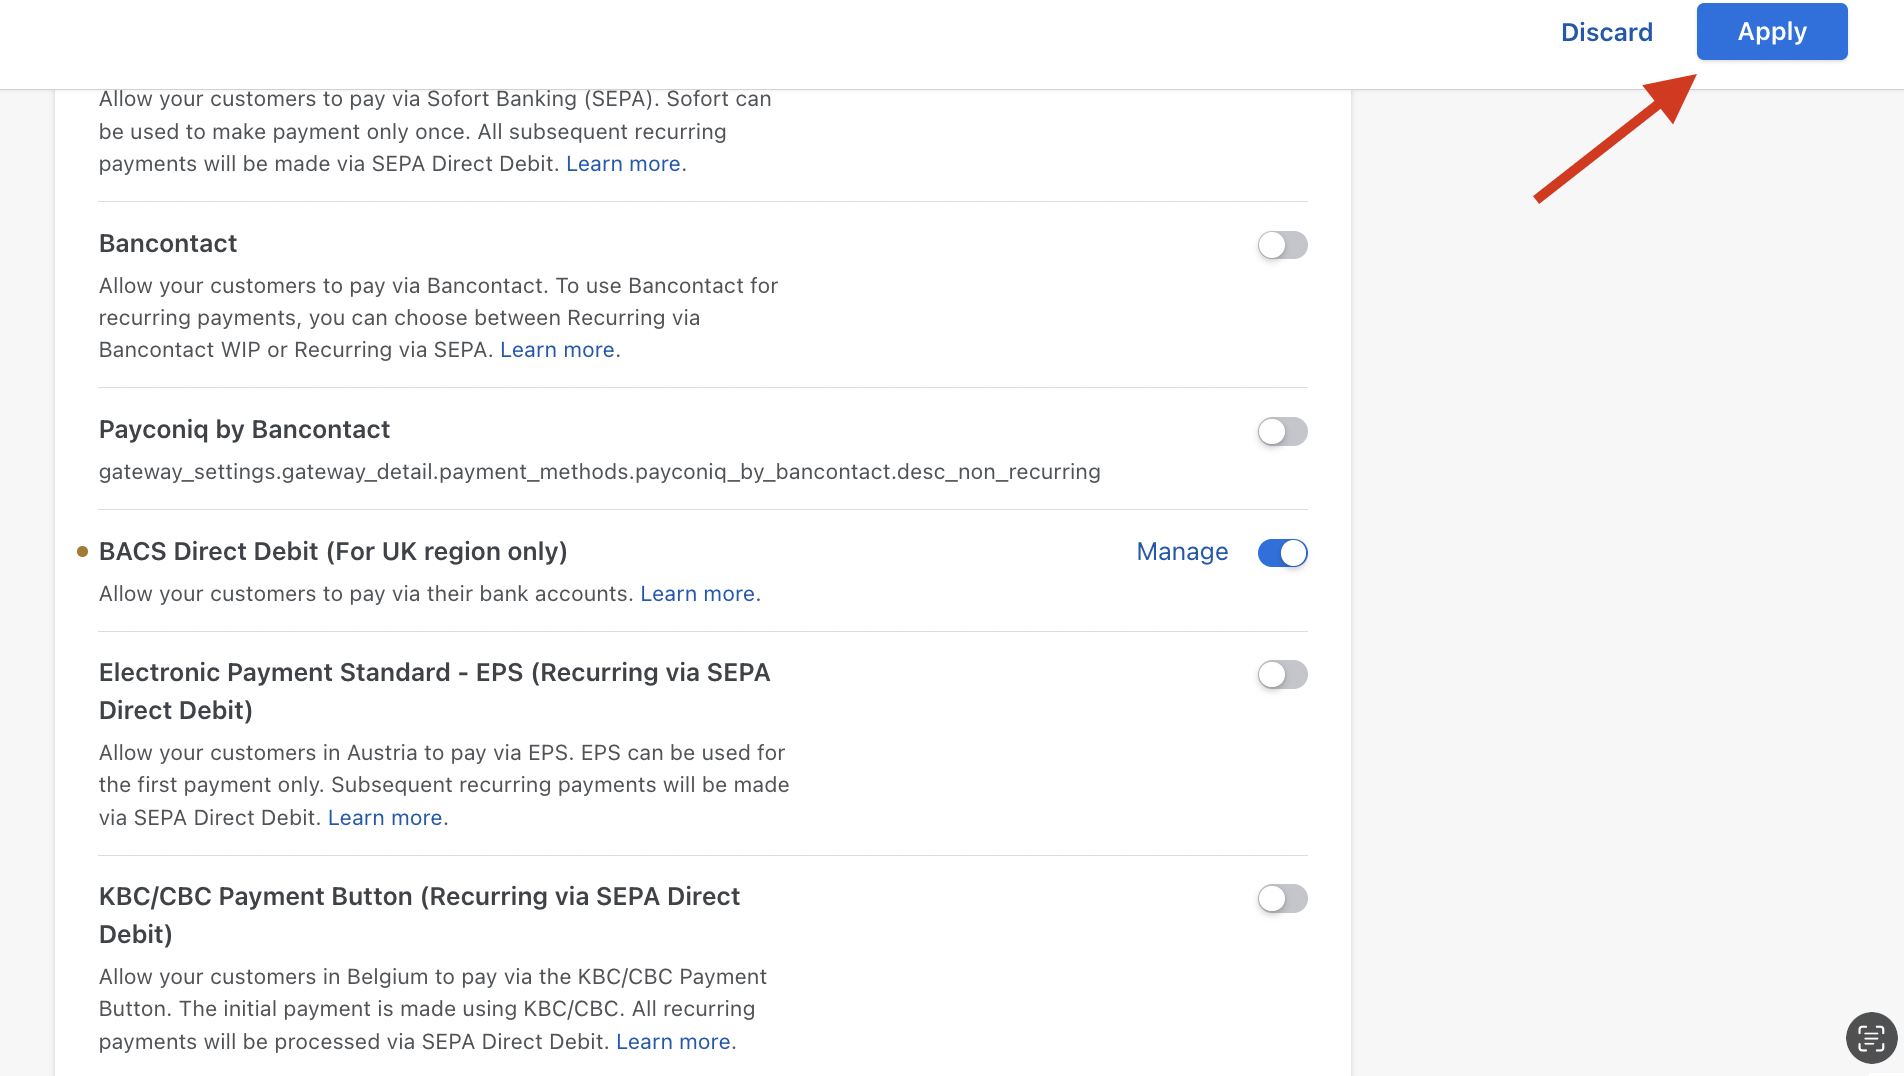Open Learn more link for Sofort Banking
This screenshot has height=1076, width=1904.
[623, 164]
